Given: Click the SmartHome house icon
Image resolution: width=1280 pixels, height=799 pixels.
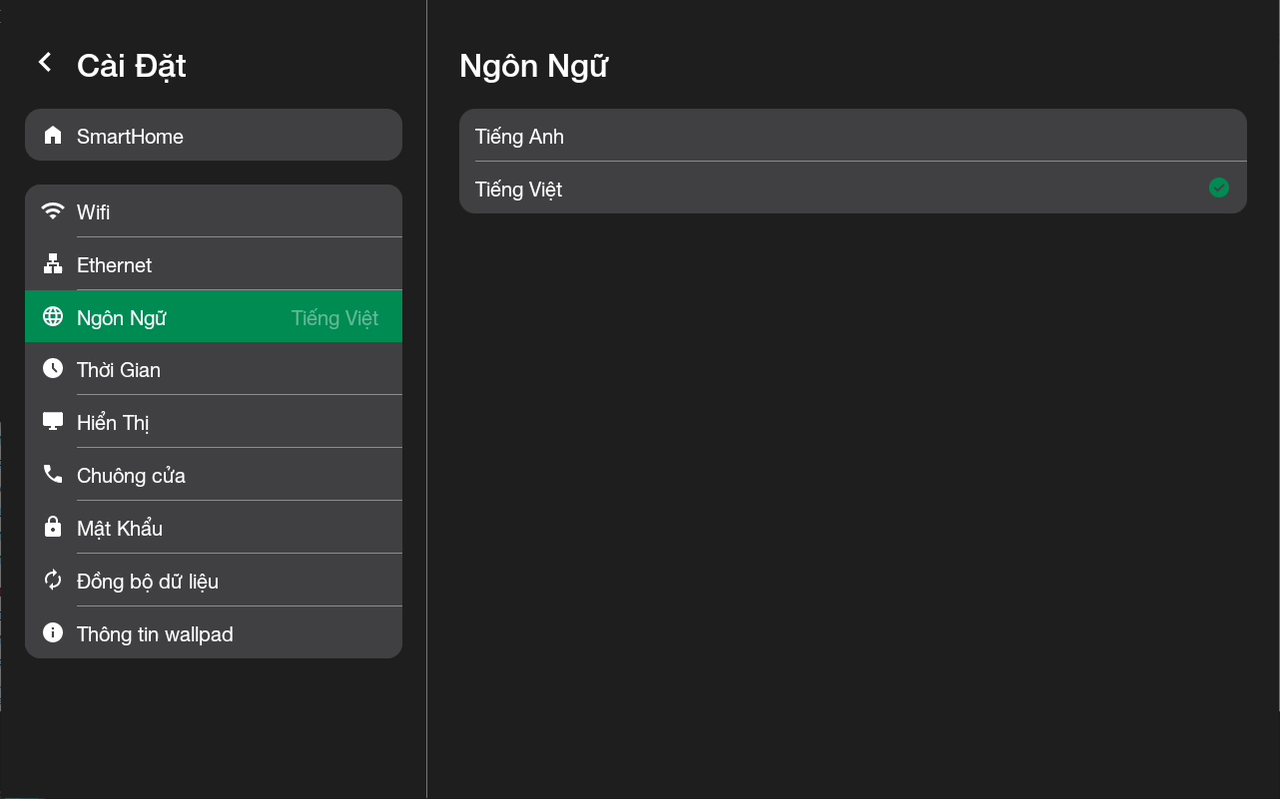Looking at the screenshot, I should click(x=53, y=136).
